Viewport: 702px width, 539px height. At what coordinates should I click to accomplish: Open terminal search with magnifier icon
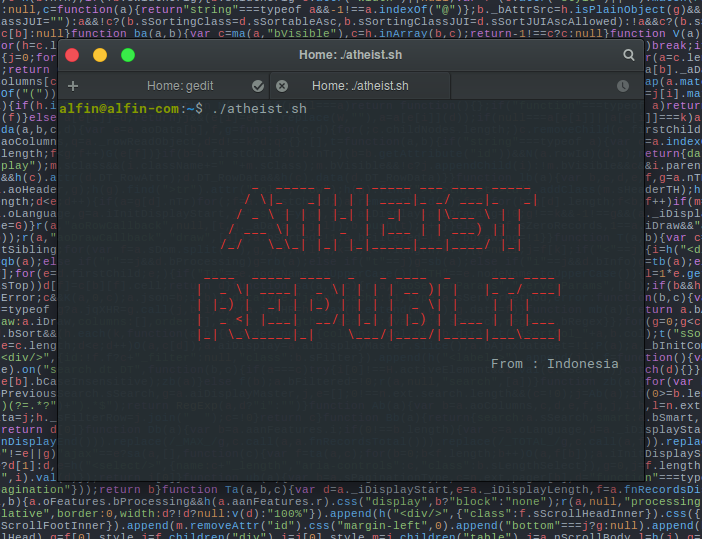click(x=629, y=55)
